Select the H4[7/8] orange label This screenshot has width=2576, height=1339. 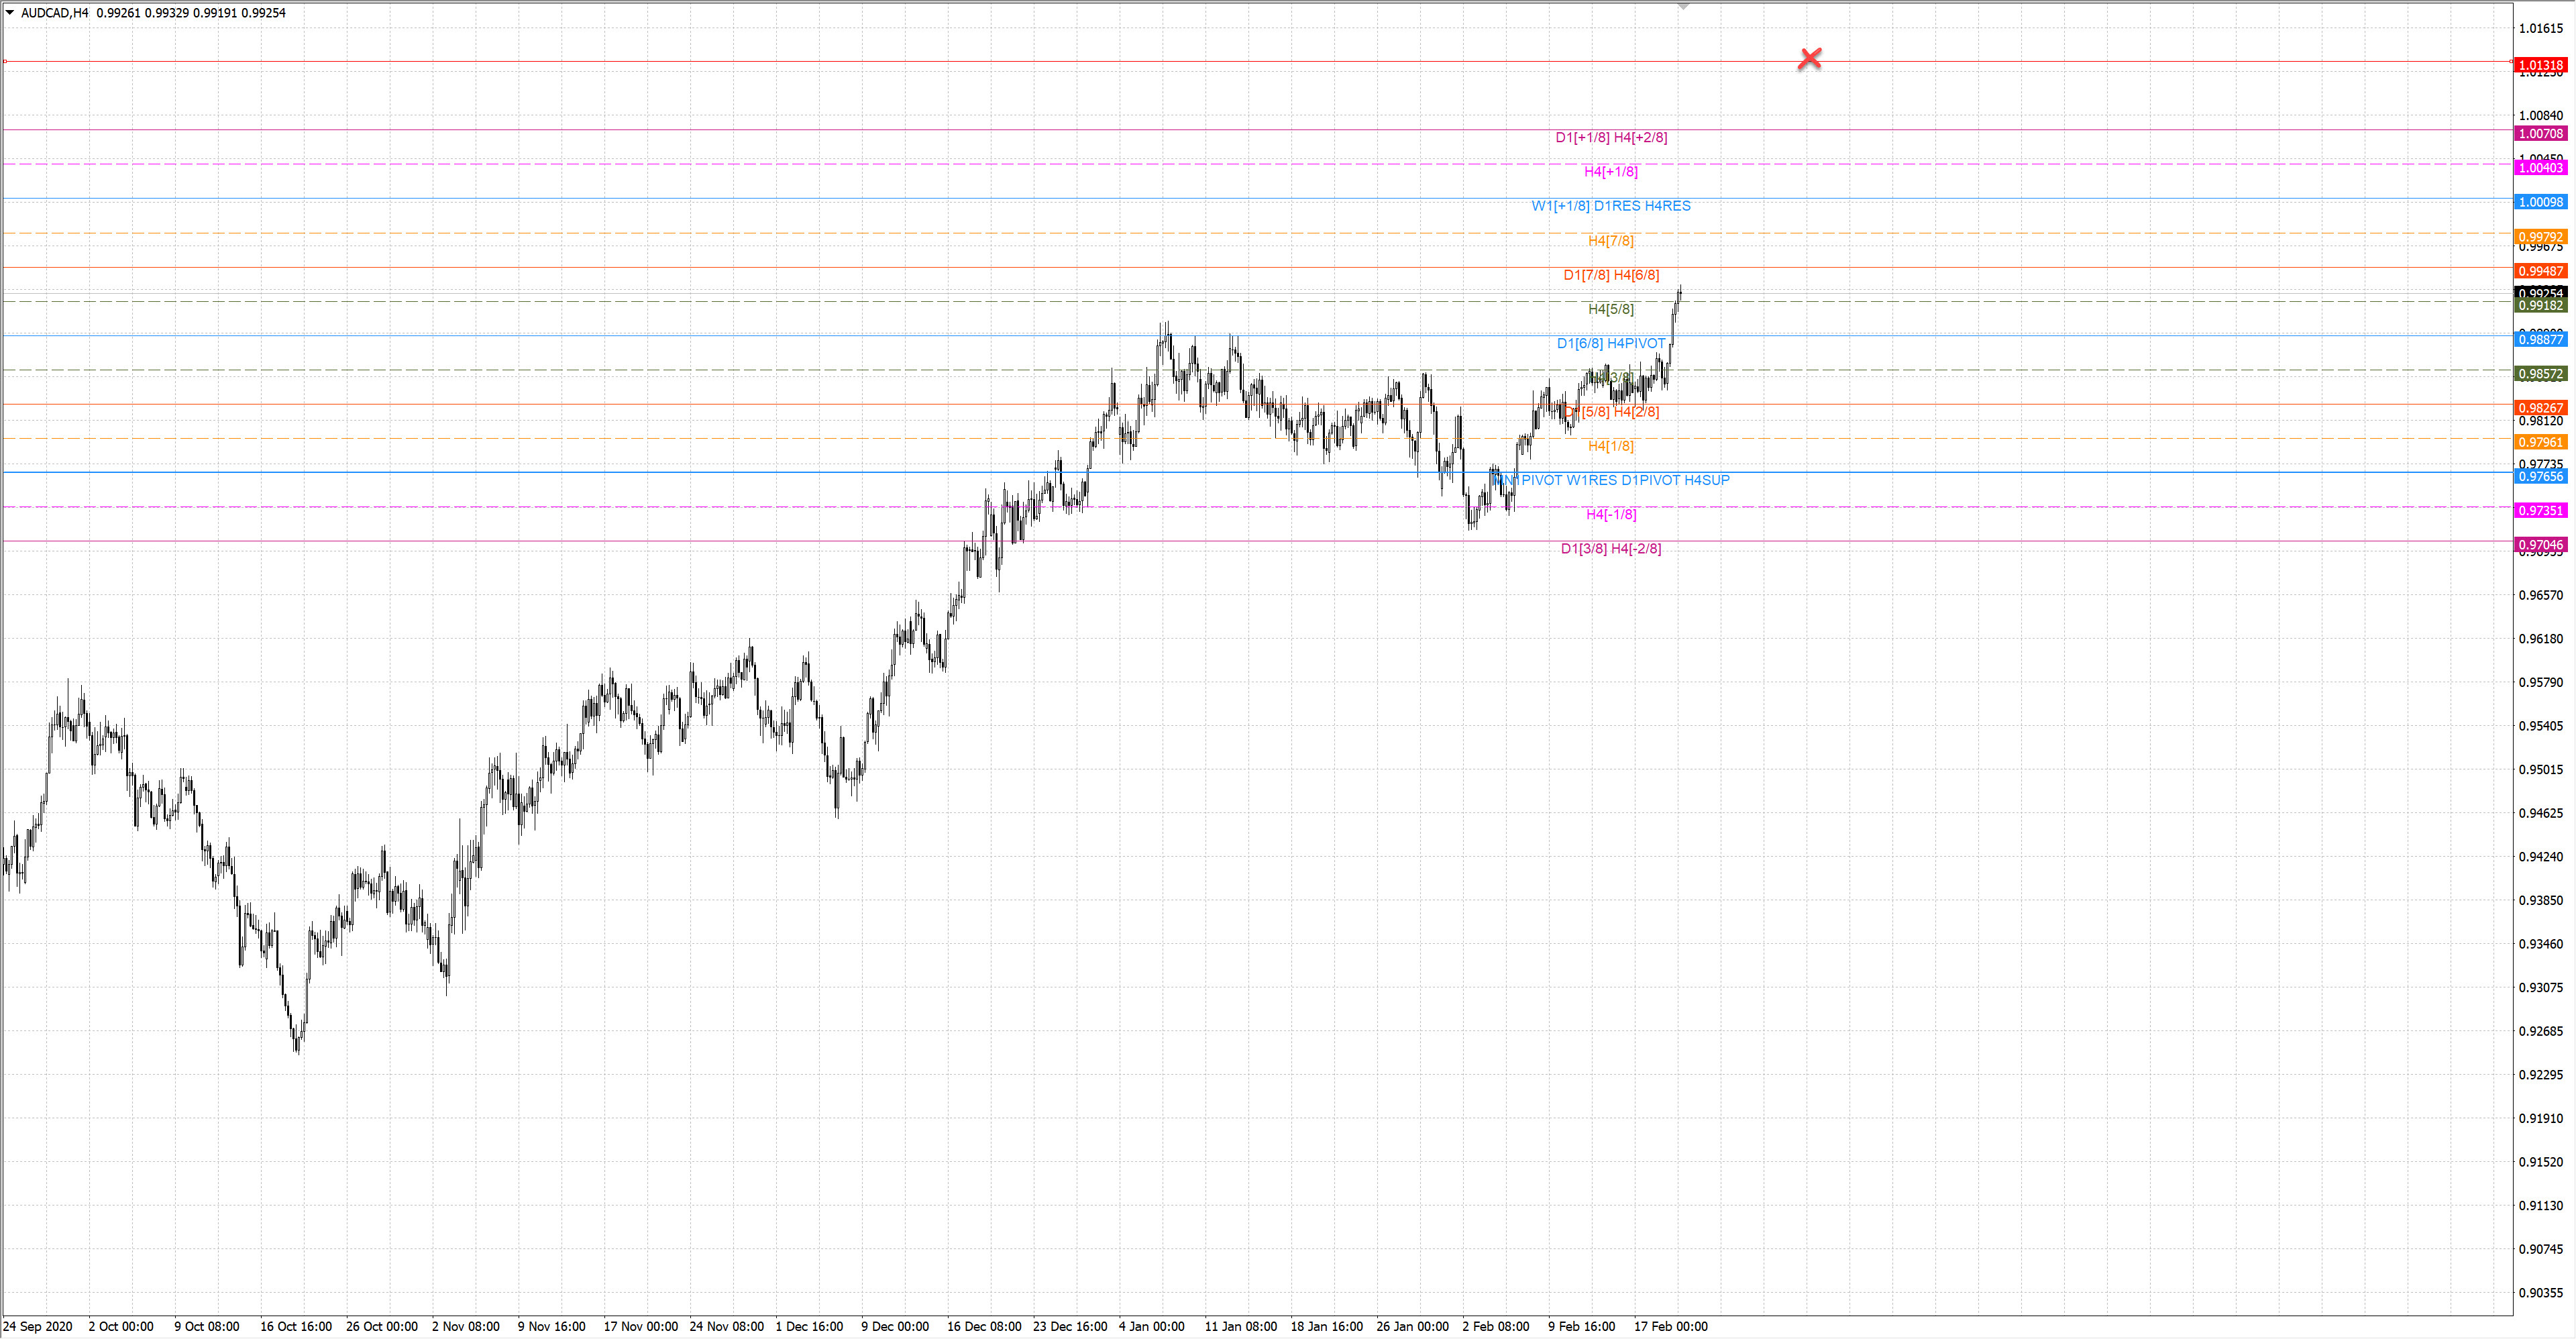(x=1610, y=241)
